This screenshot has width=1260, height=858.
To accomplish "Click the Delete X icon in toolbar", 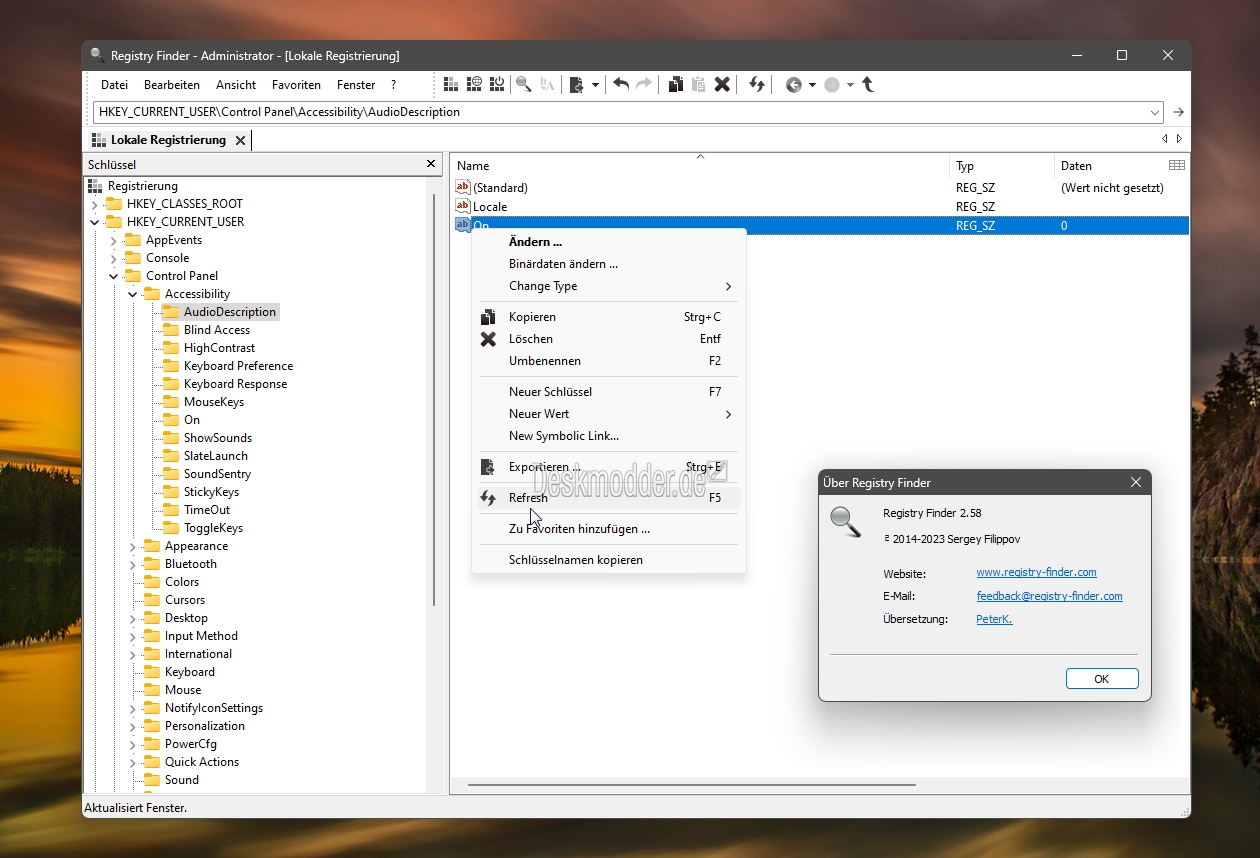I will 722,85.
